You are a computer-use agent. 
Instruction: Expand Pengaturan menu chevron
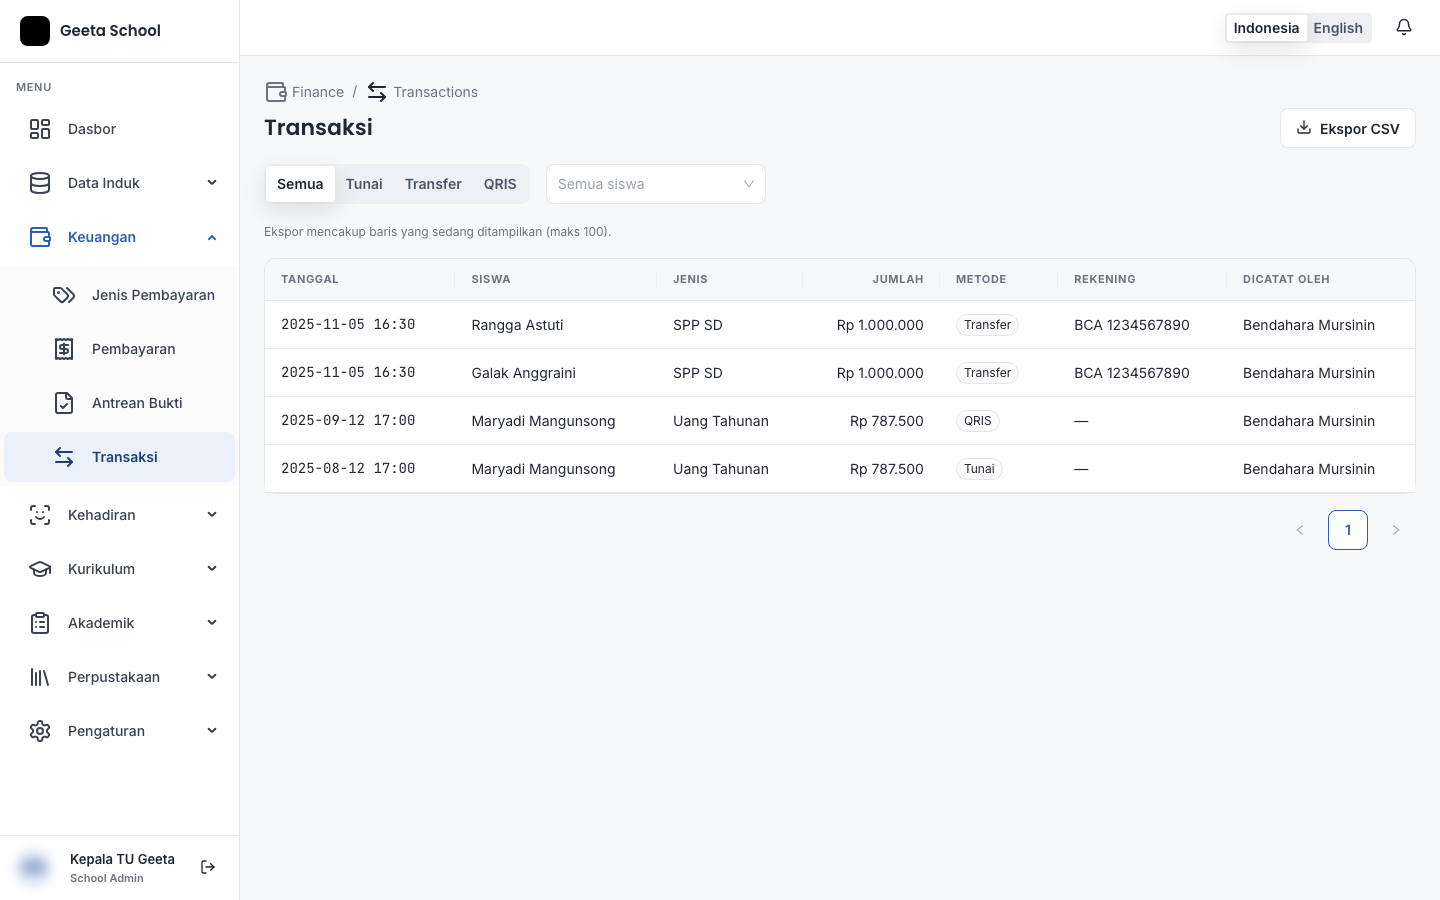(212, 730)
